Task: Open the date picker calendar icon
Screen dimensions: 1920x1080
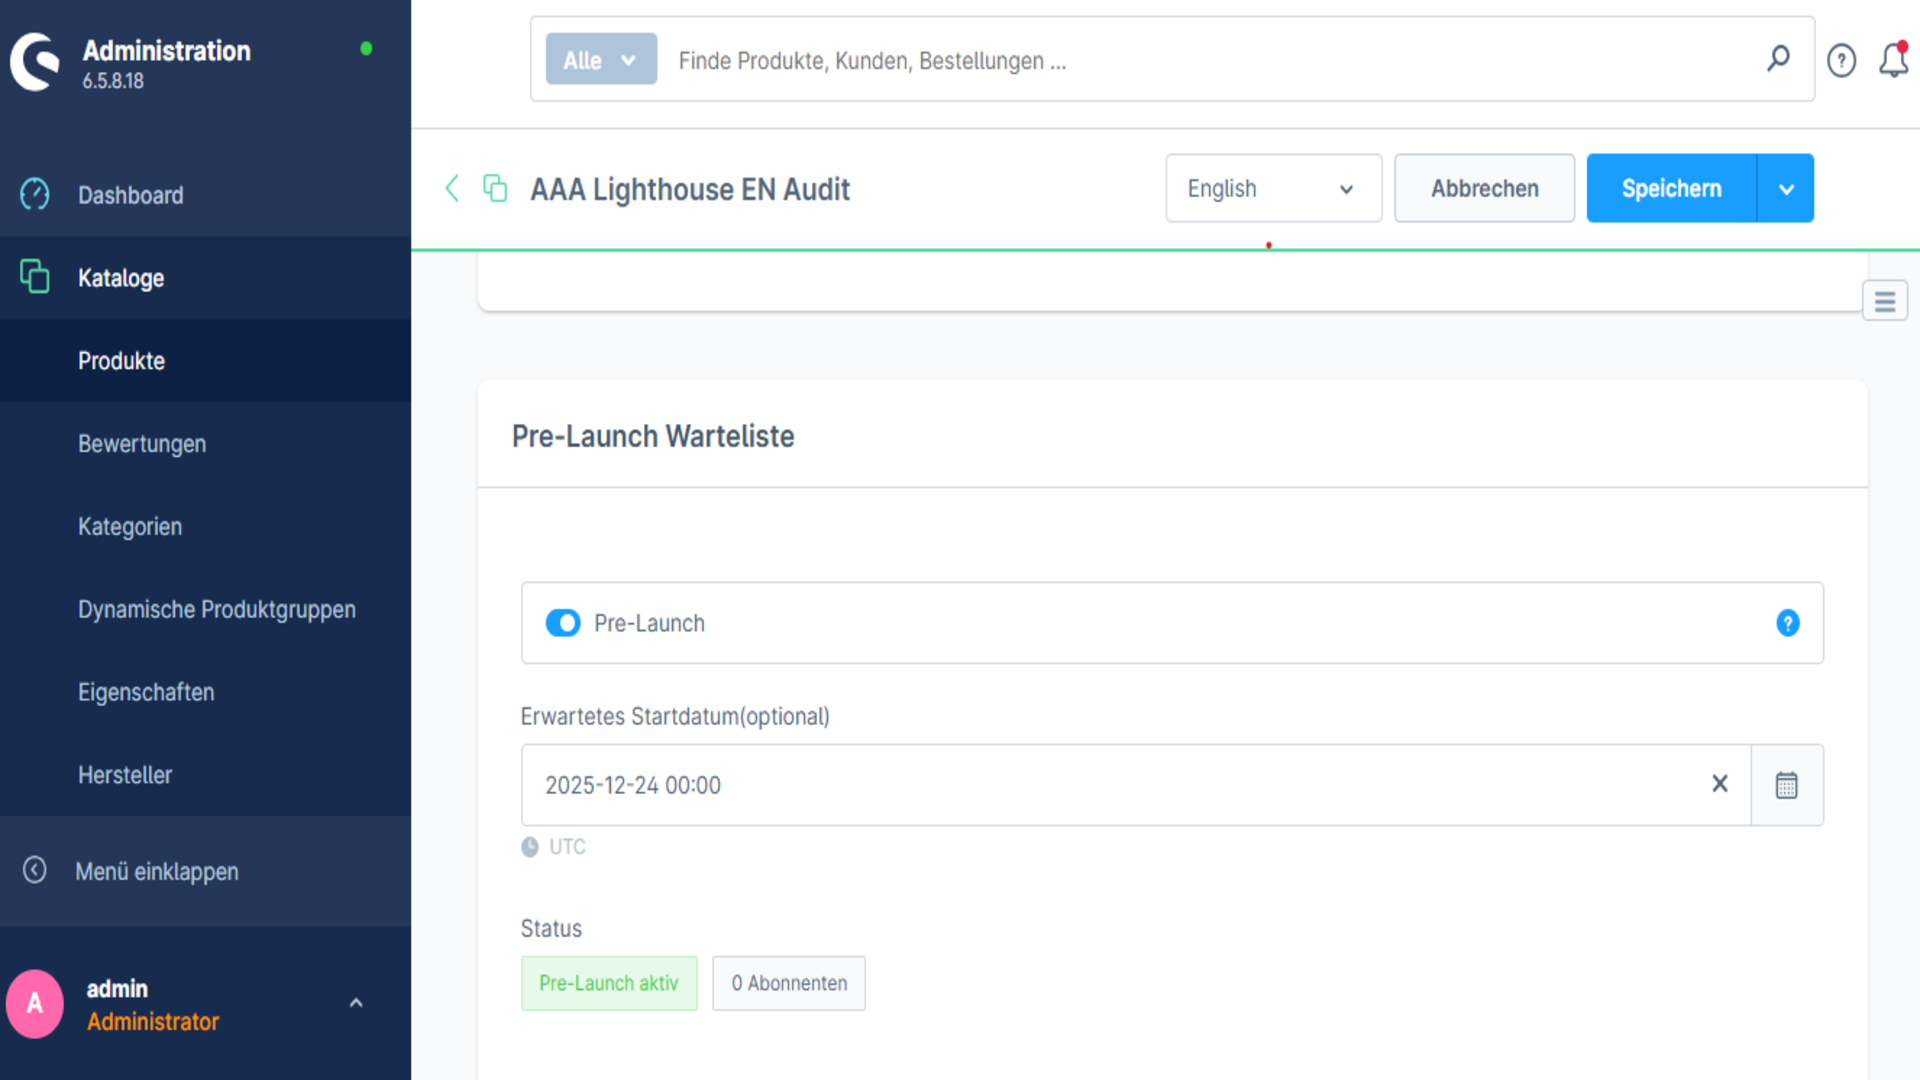Action: [x=1787, y=784]
